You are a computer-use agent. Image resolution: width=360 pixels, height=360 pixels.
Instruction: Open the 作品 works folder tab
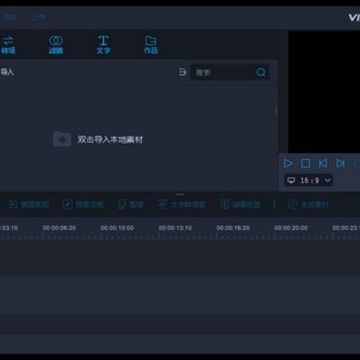(151, 45)
